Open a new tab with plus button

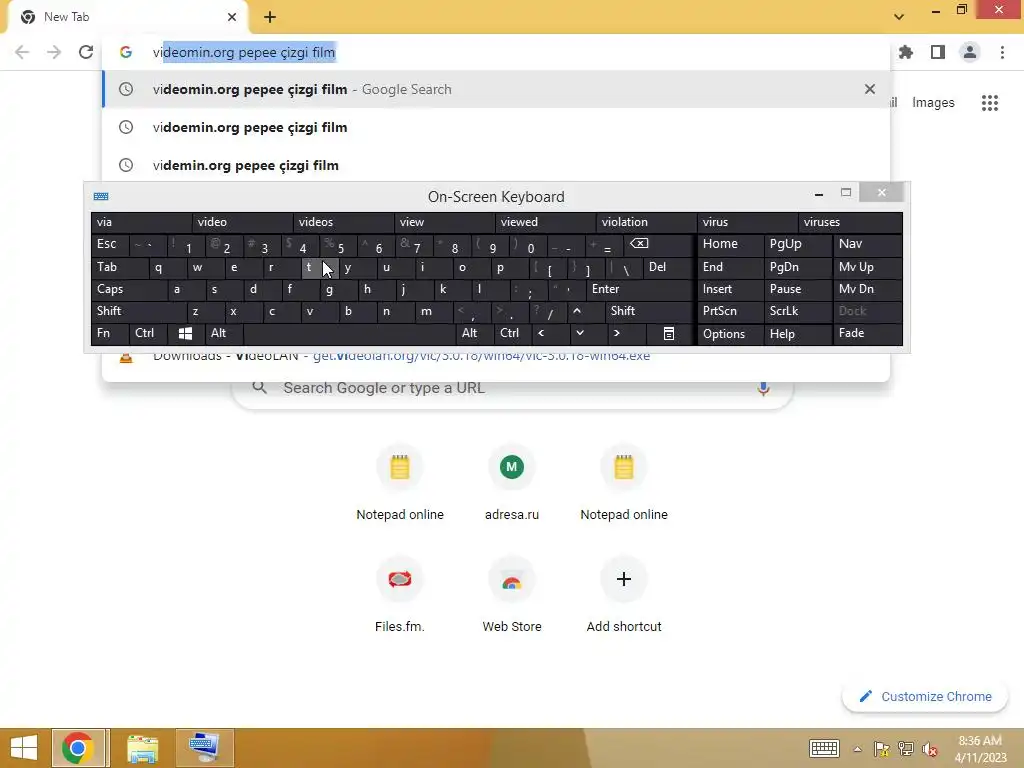(x=270, y=17)
